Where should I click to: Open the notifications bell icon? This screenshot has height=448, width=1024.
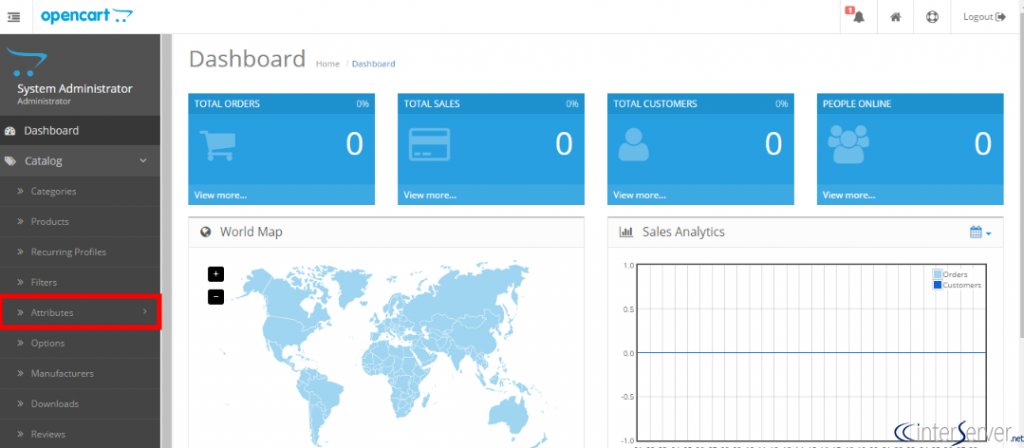pos(857,16)
